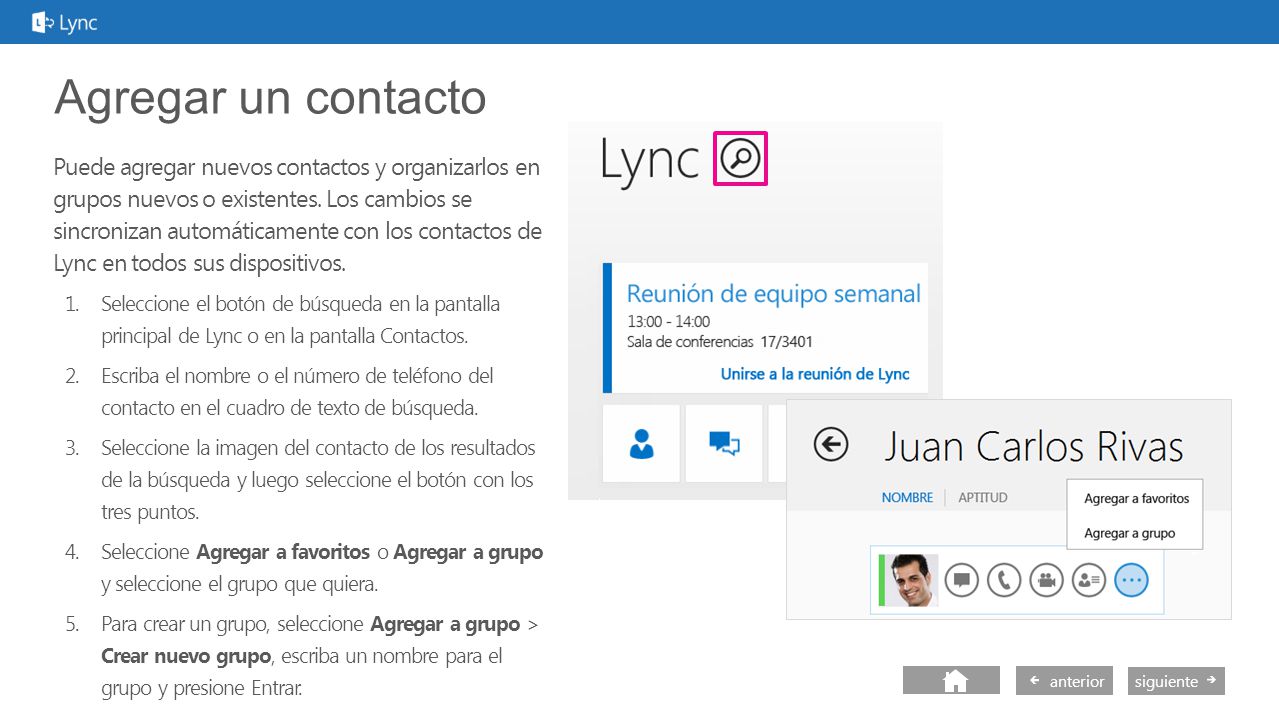The height and width of the screenshot is (720, 1279).
Task: Start instant message with the contact
Action: pos(962,580)
